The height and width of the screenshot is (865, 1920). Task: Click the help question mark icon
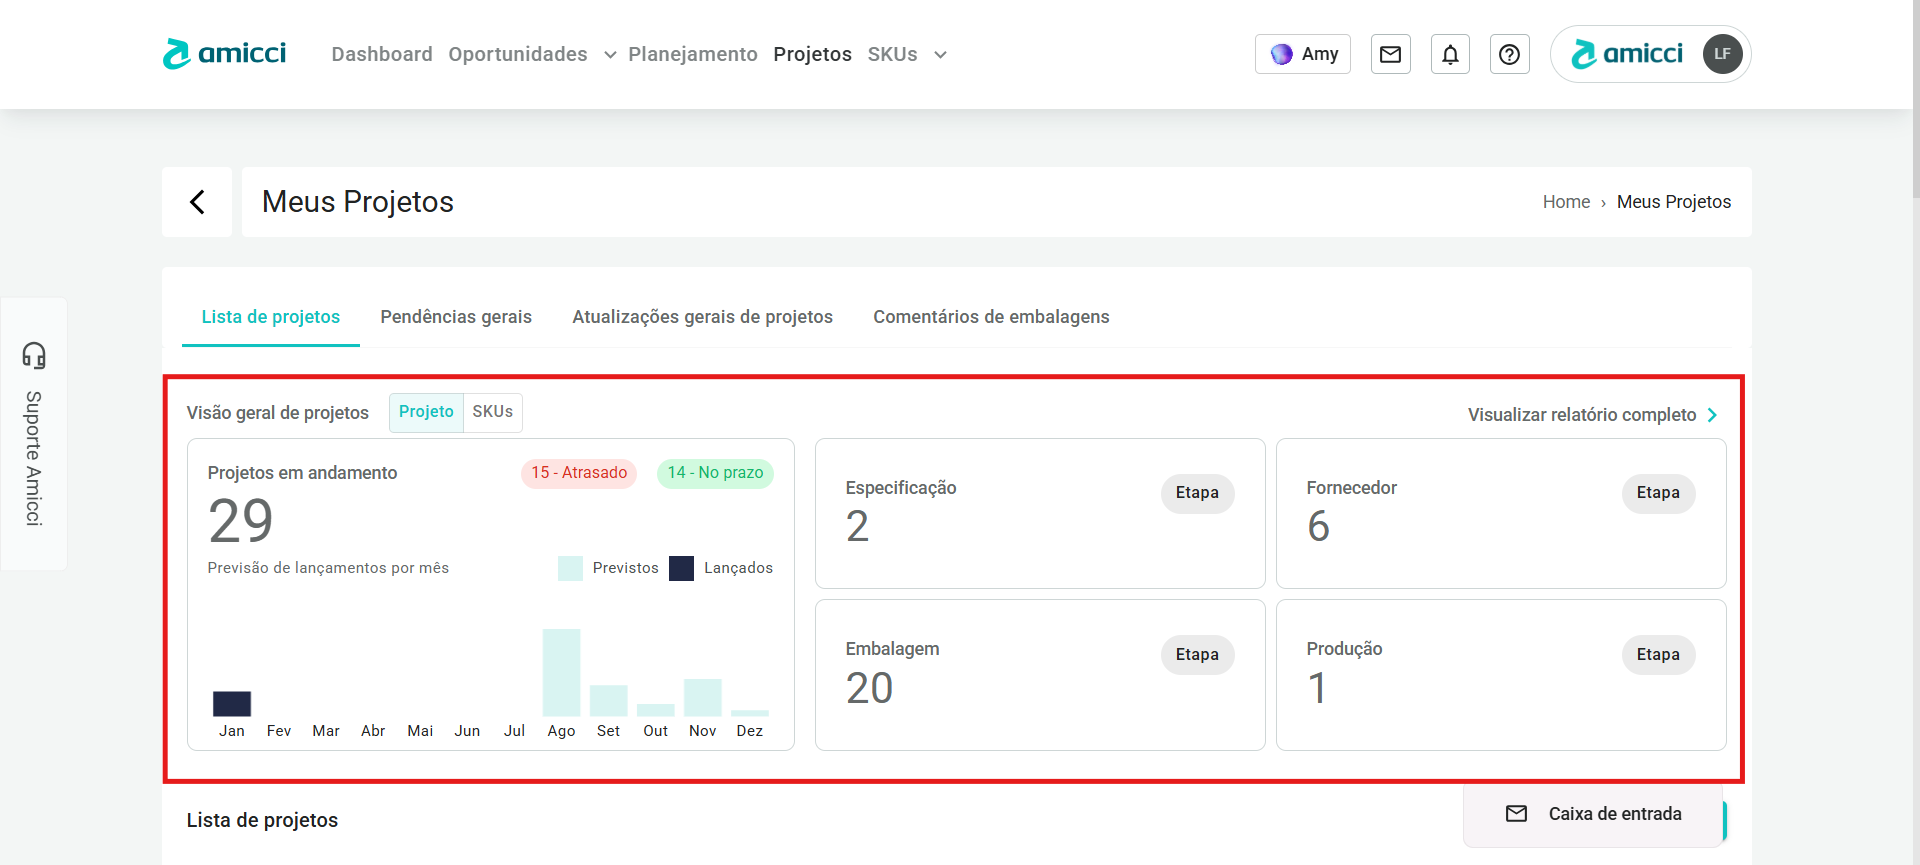[1510, 54]
